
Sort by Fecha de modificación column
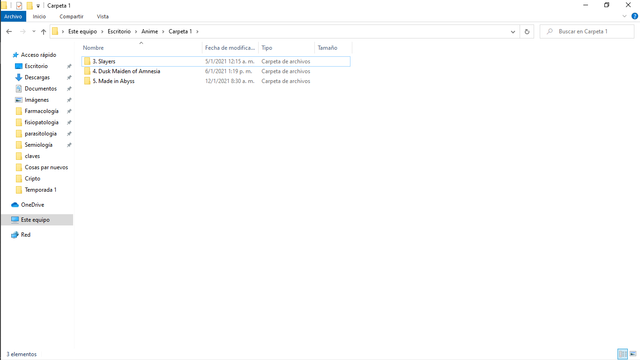(x=230, y=48)
